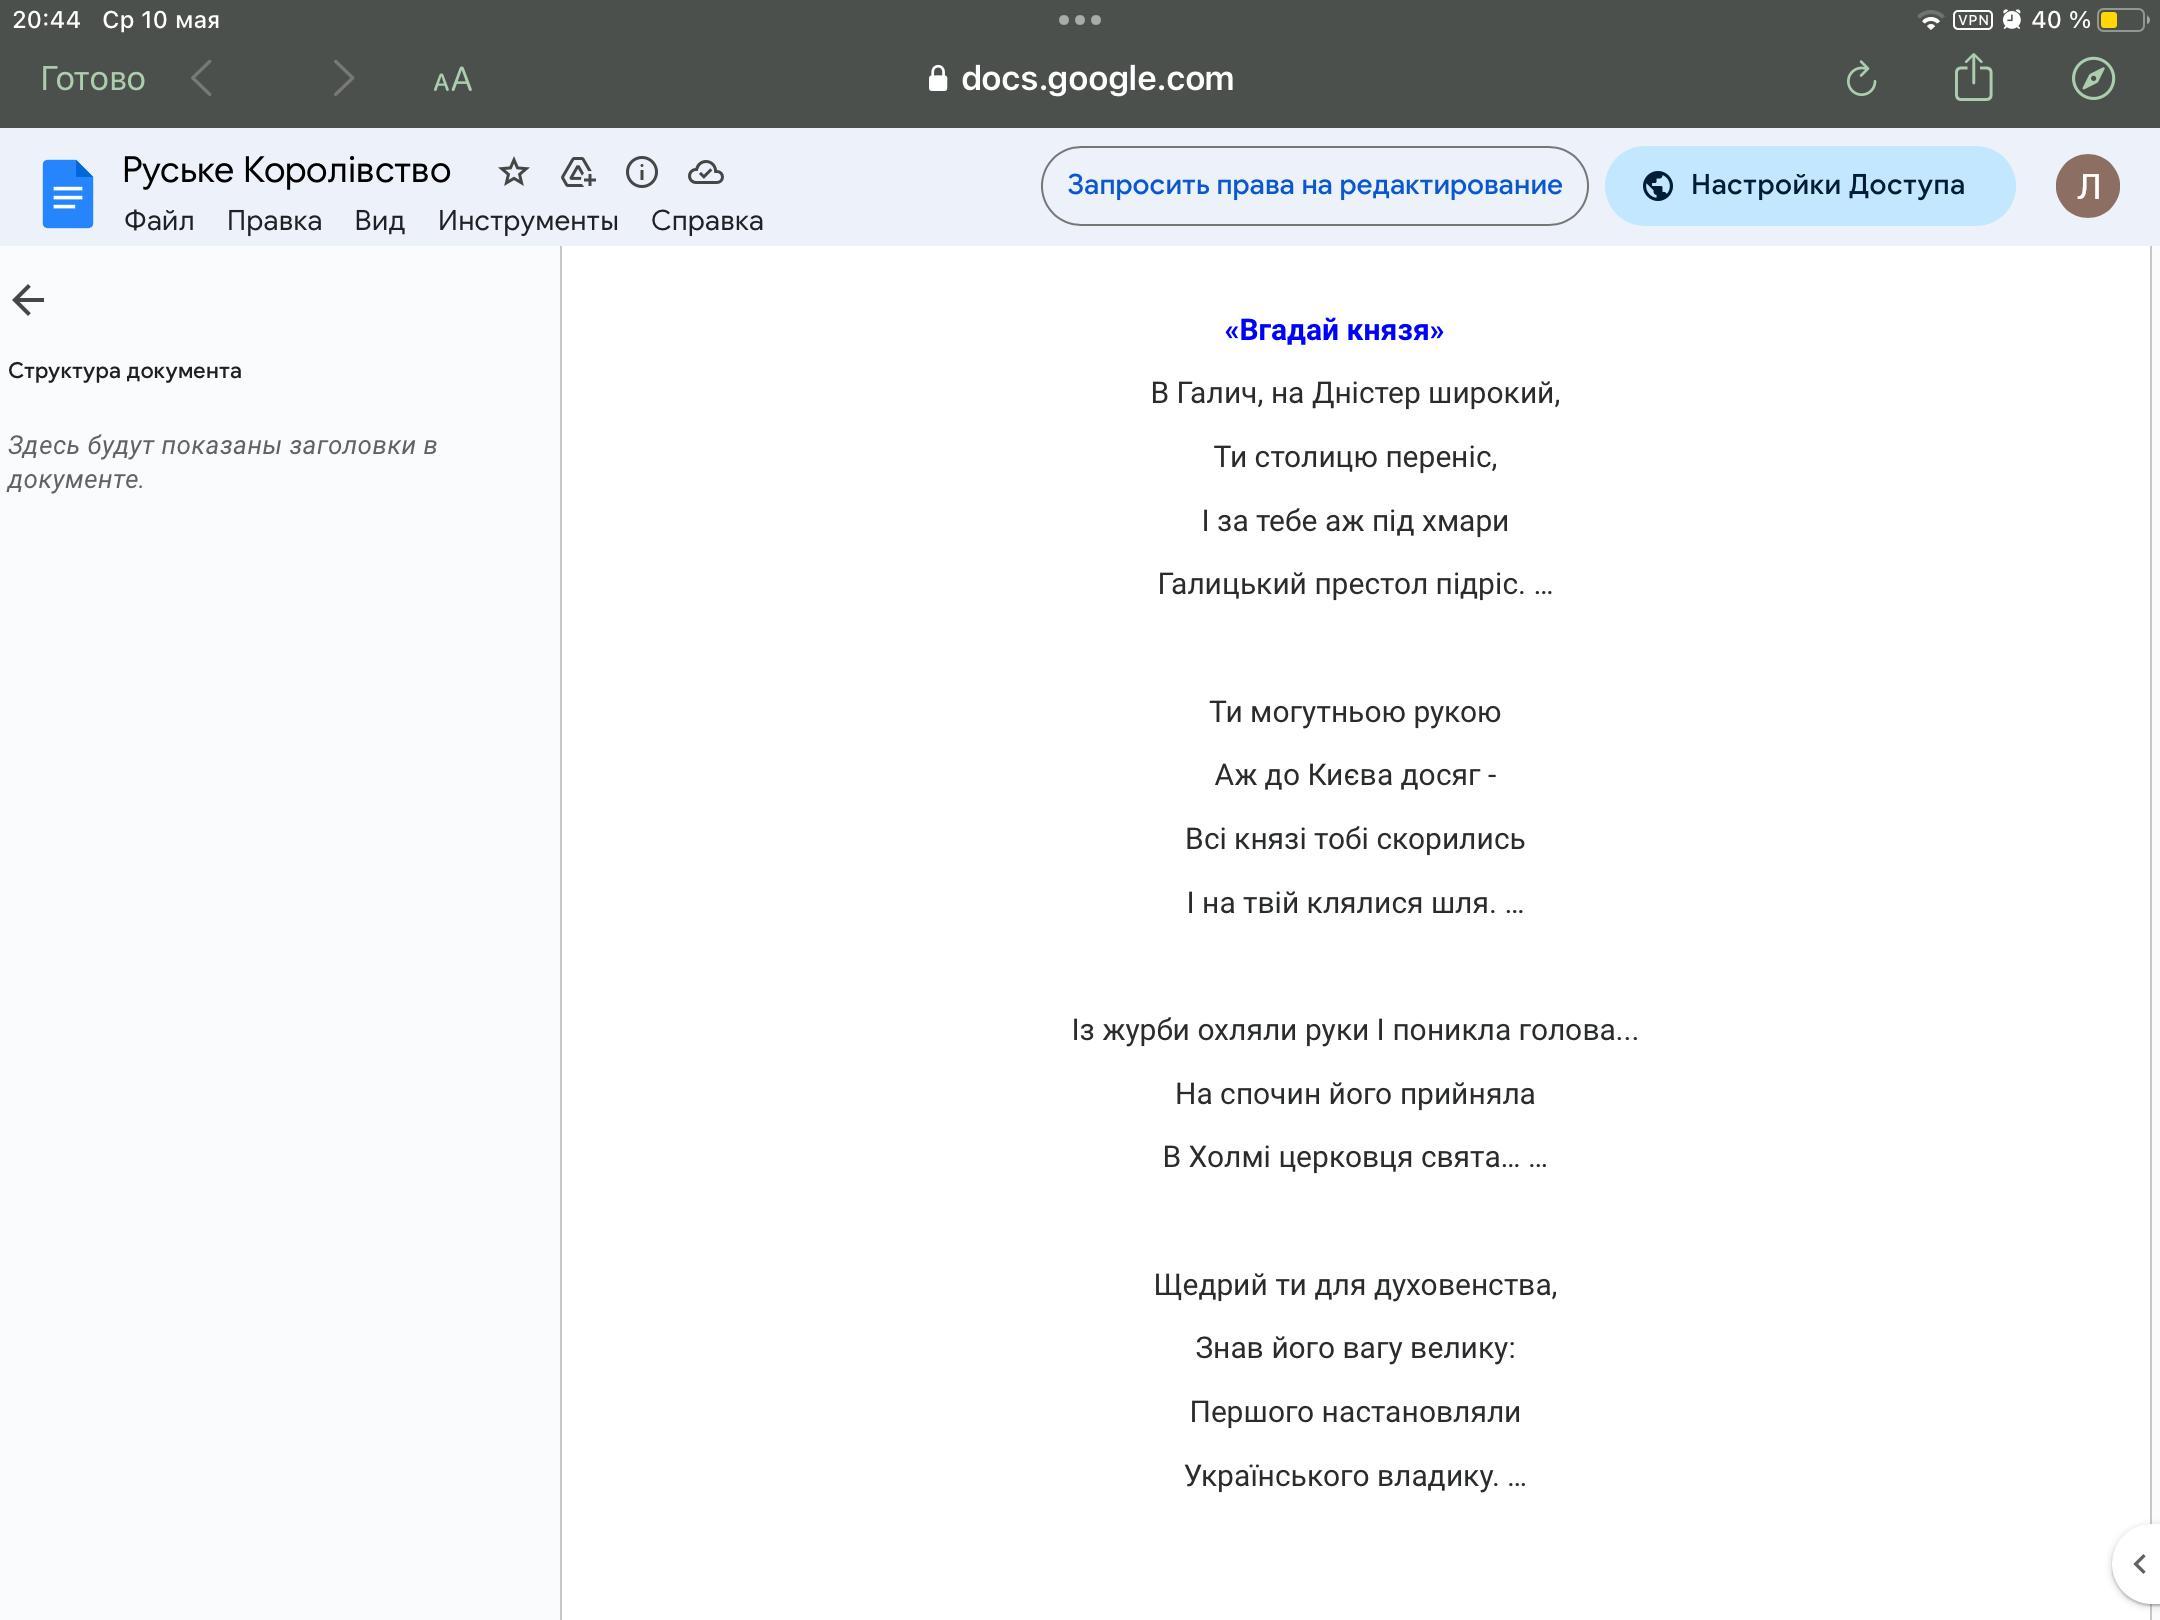The height and width of the screenshot is (1620, 2160).
Task: Show side panel with chevron at bottom right
Action: click(x=2139, y=1564)
